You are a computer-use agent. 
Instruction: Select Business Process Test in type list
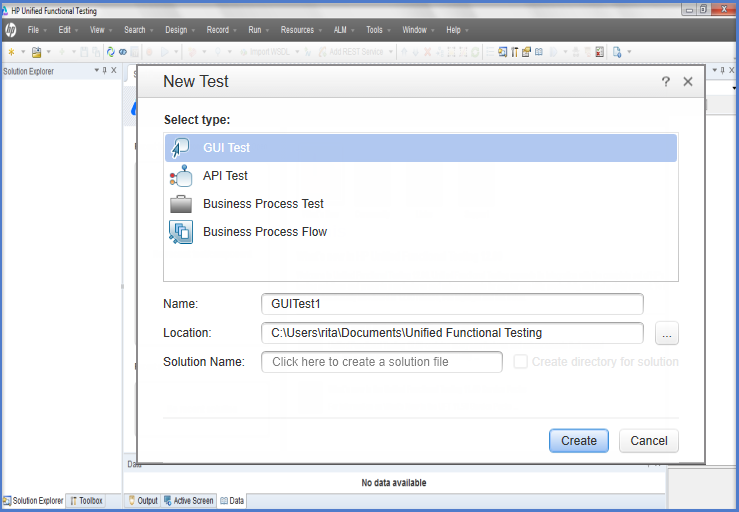(x=421, y=204)
